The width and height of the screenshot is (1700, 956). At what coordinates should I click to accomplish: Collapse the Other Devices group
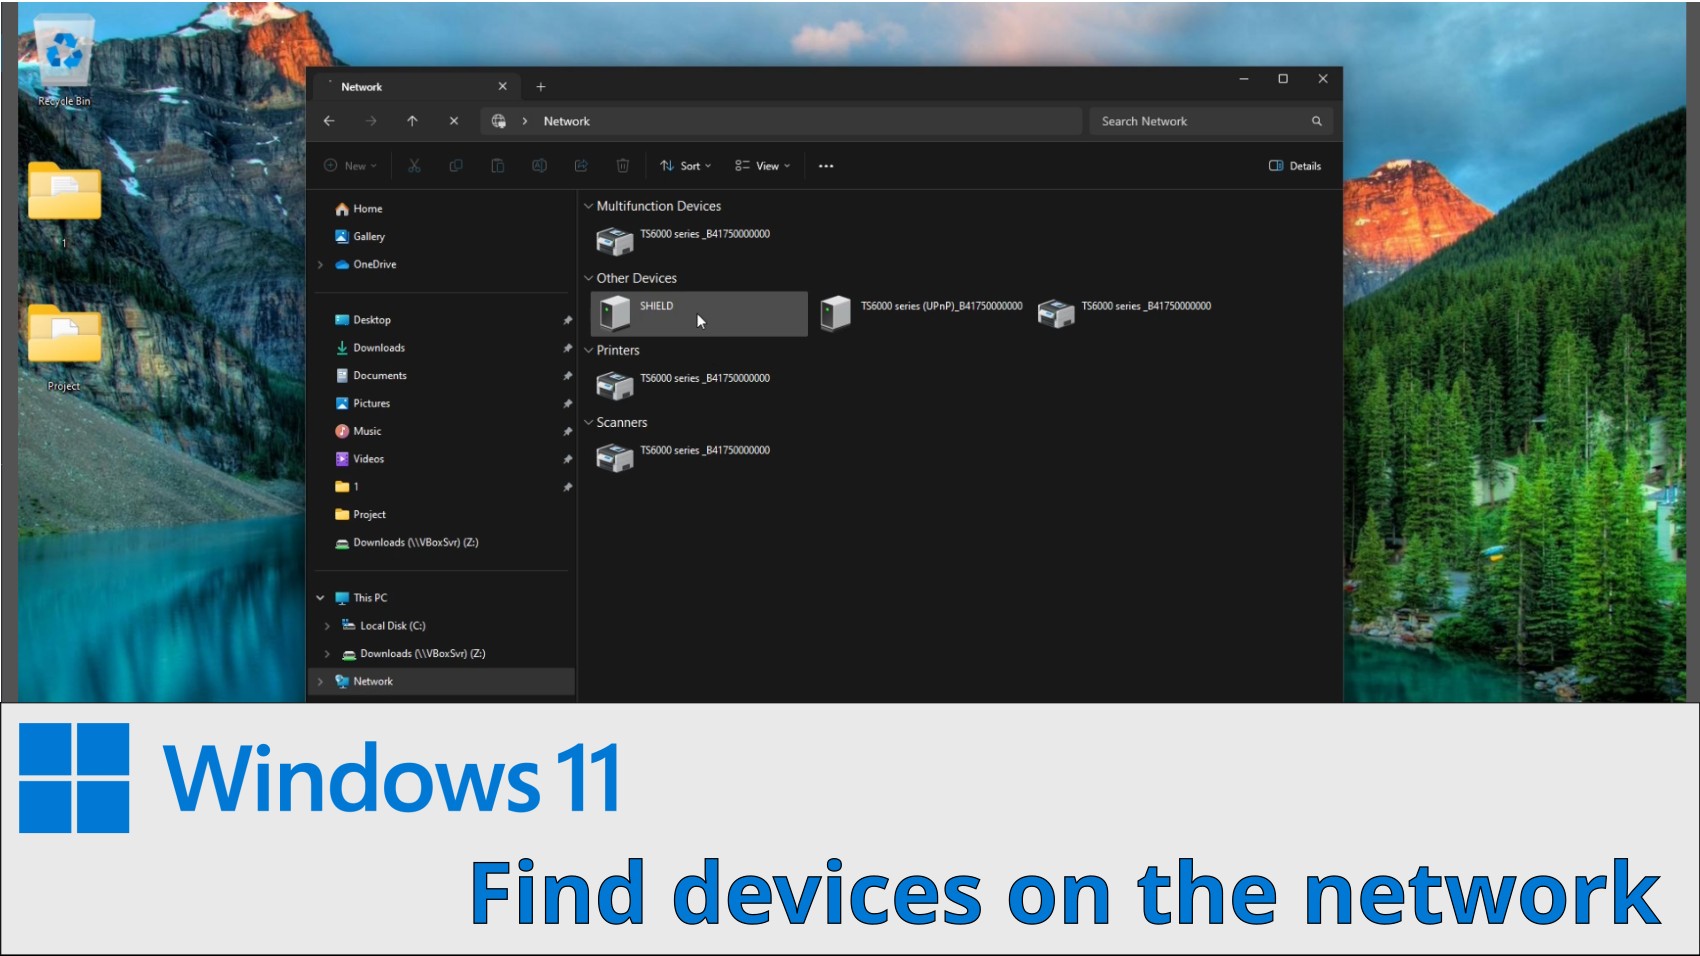(x=589, y=278)
